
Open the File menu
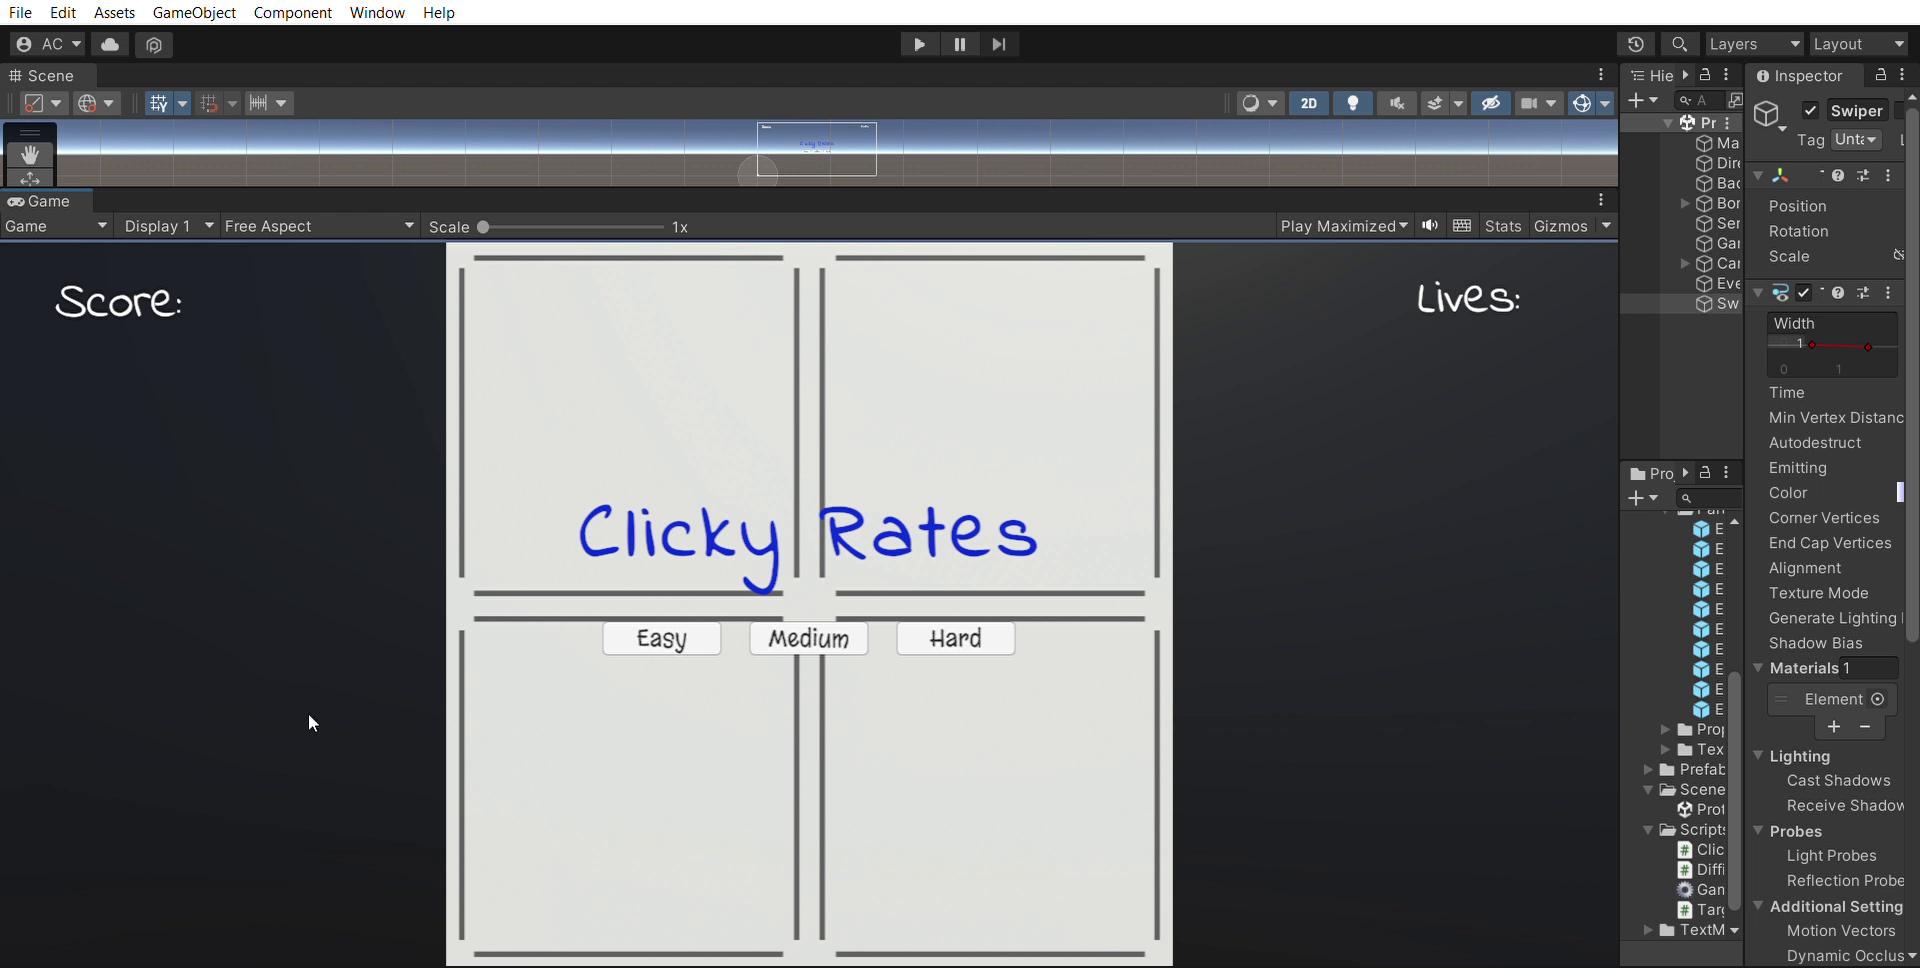[x=20, y=13]
